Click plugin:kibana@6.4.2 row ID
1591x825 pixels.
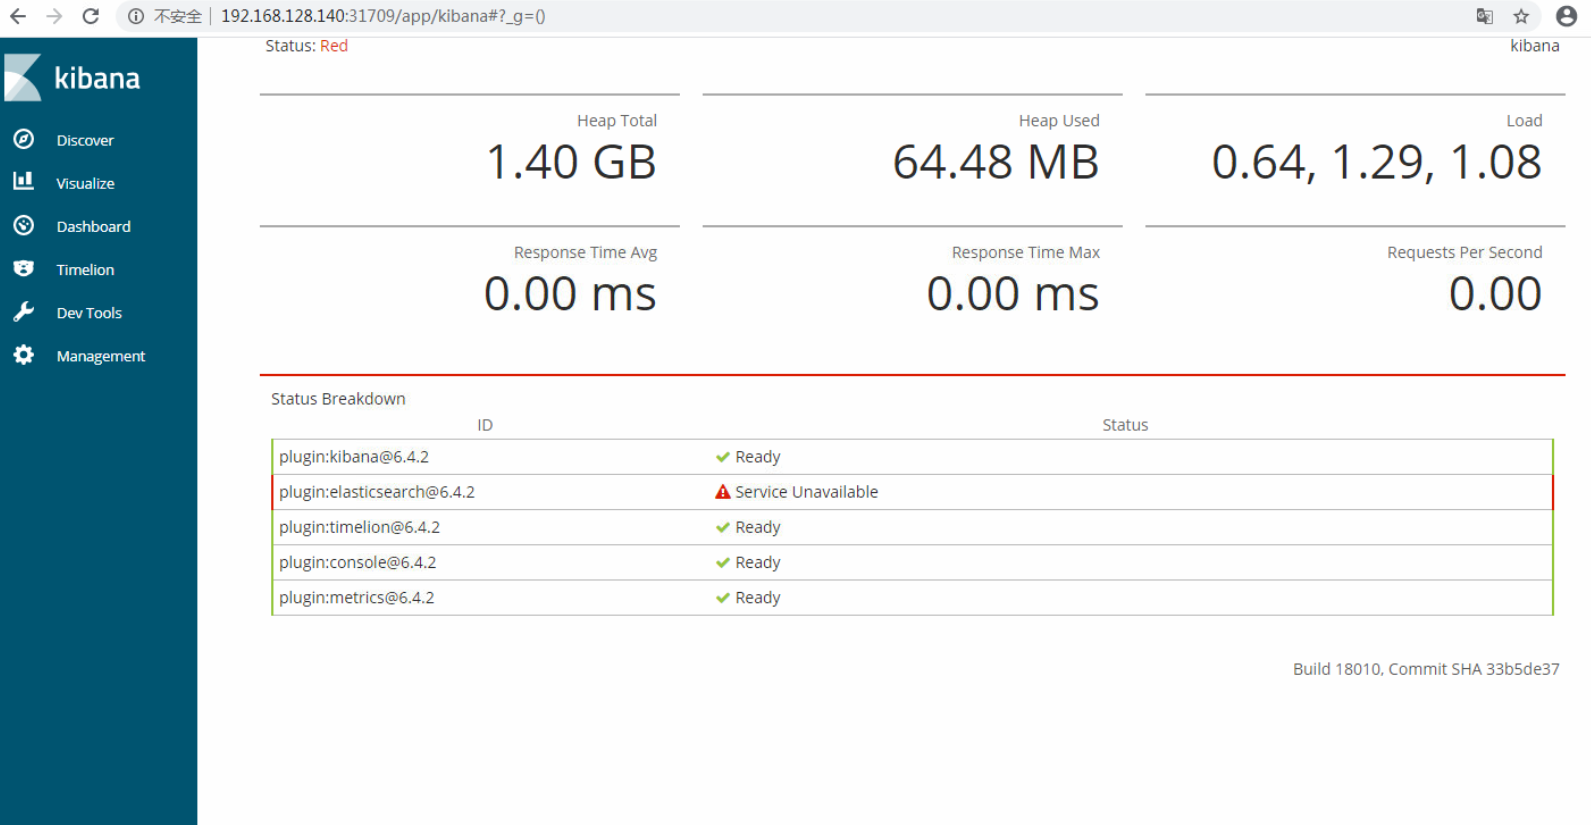click(x=354, y=457)
